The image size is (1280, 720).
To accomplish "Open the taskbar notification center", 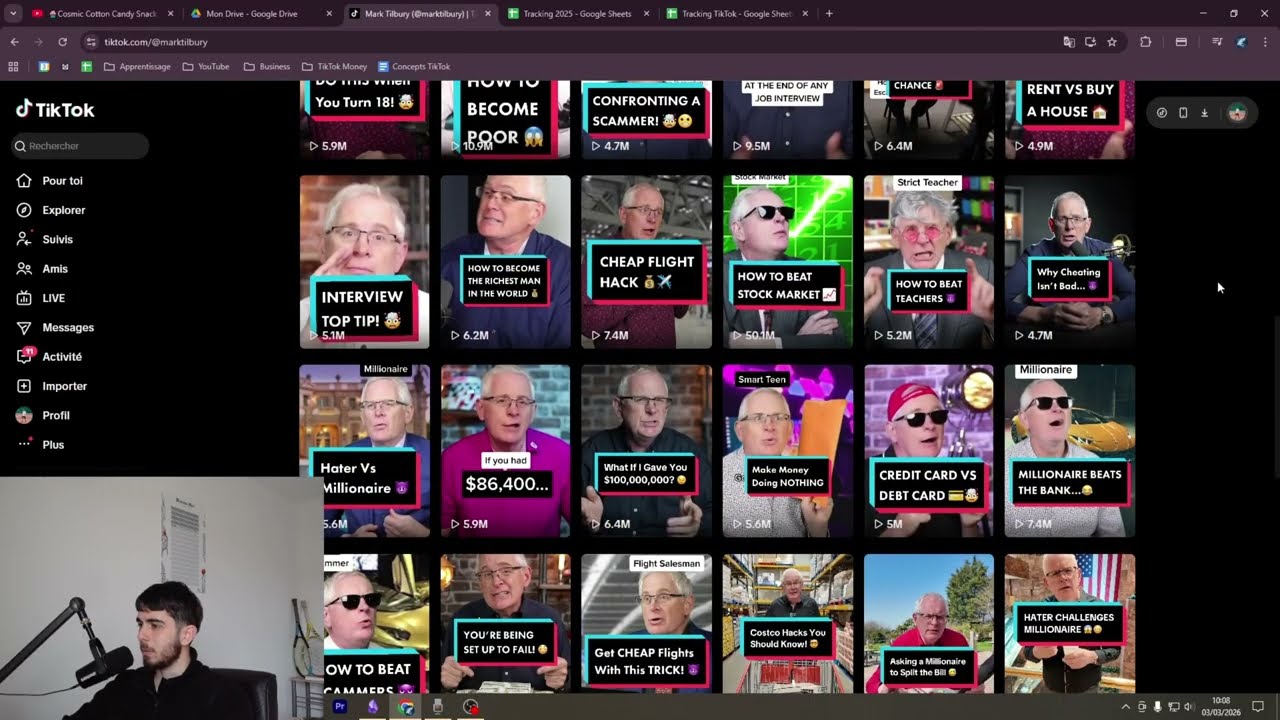I will pyautogui.click(x=1258, y=706).
